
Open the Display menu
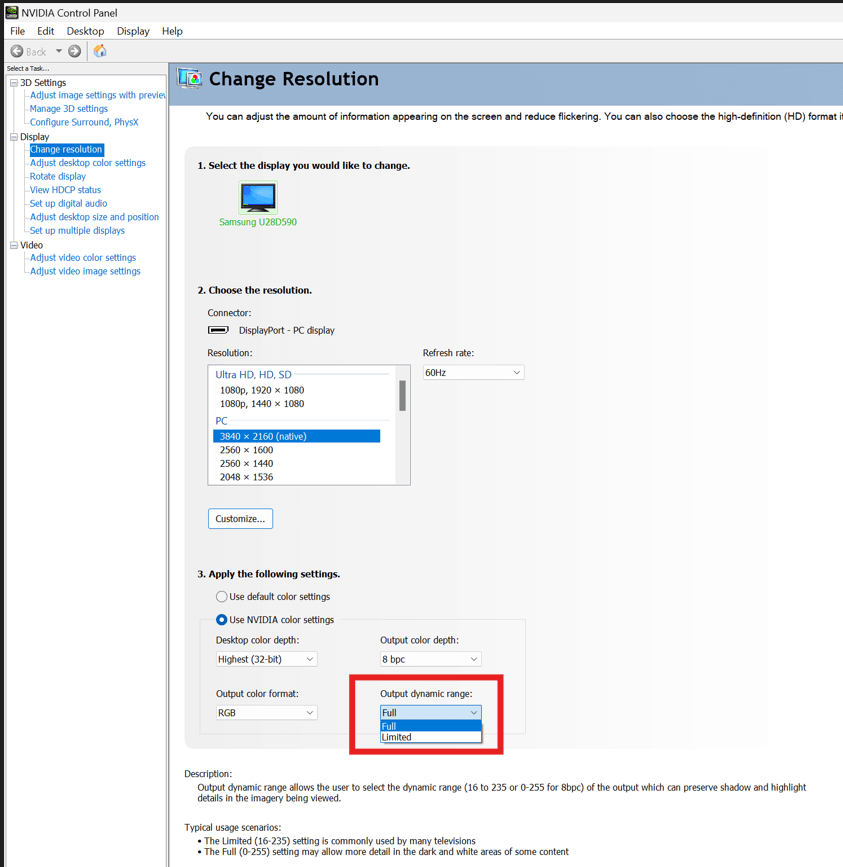pyautogui.click(x=133, y=31)
